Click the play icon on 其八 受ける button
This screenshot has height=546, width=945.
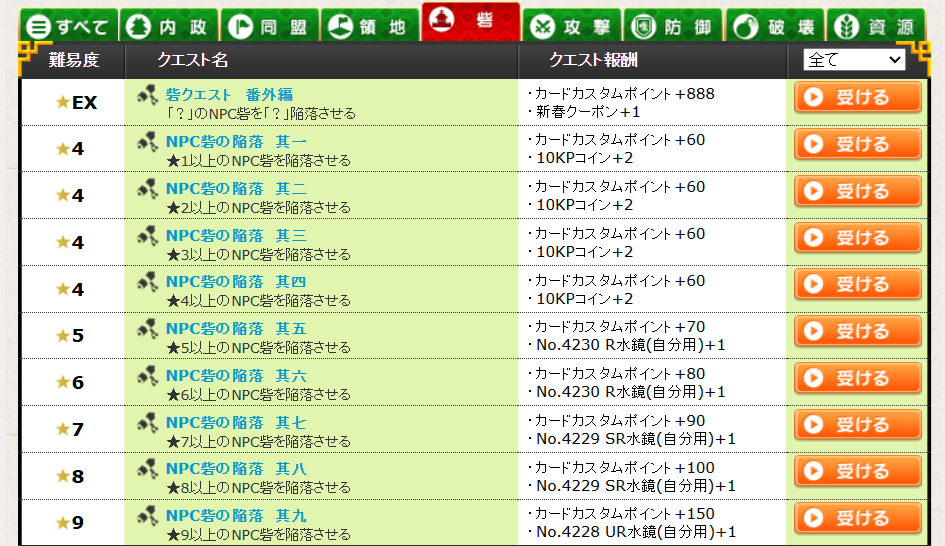coord(814,472)
